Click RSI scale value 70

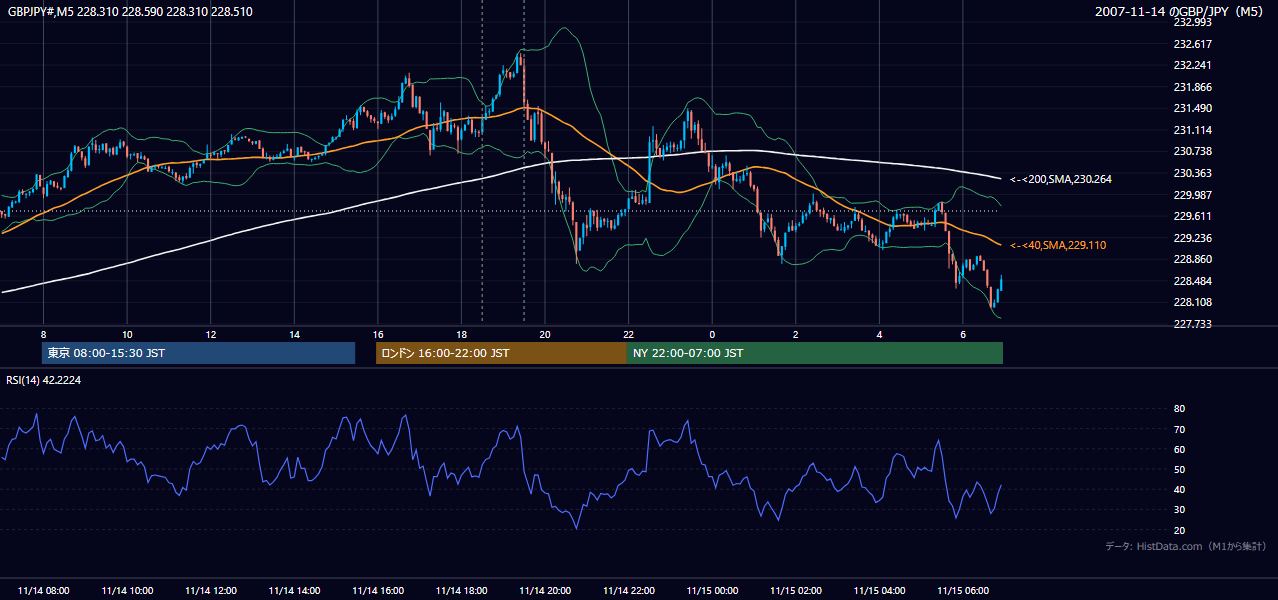[x=1179, y=429]
